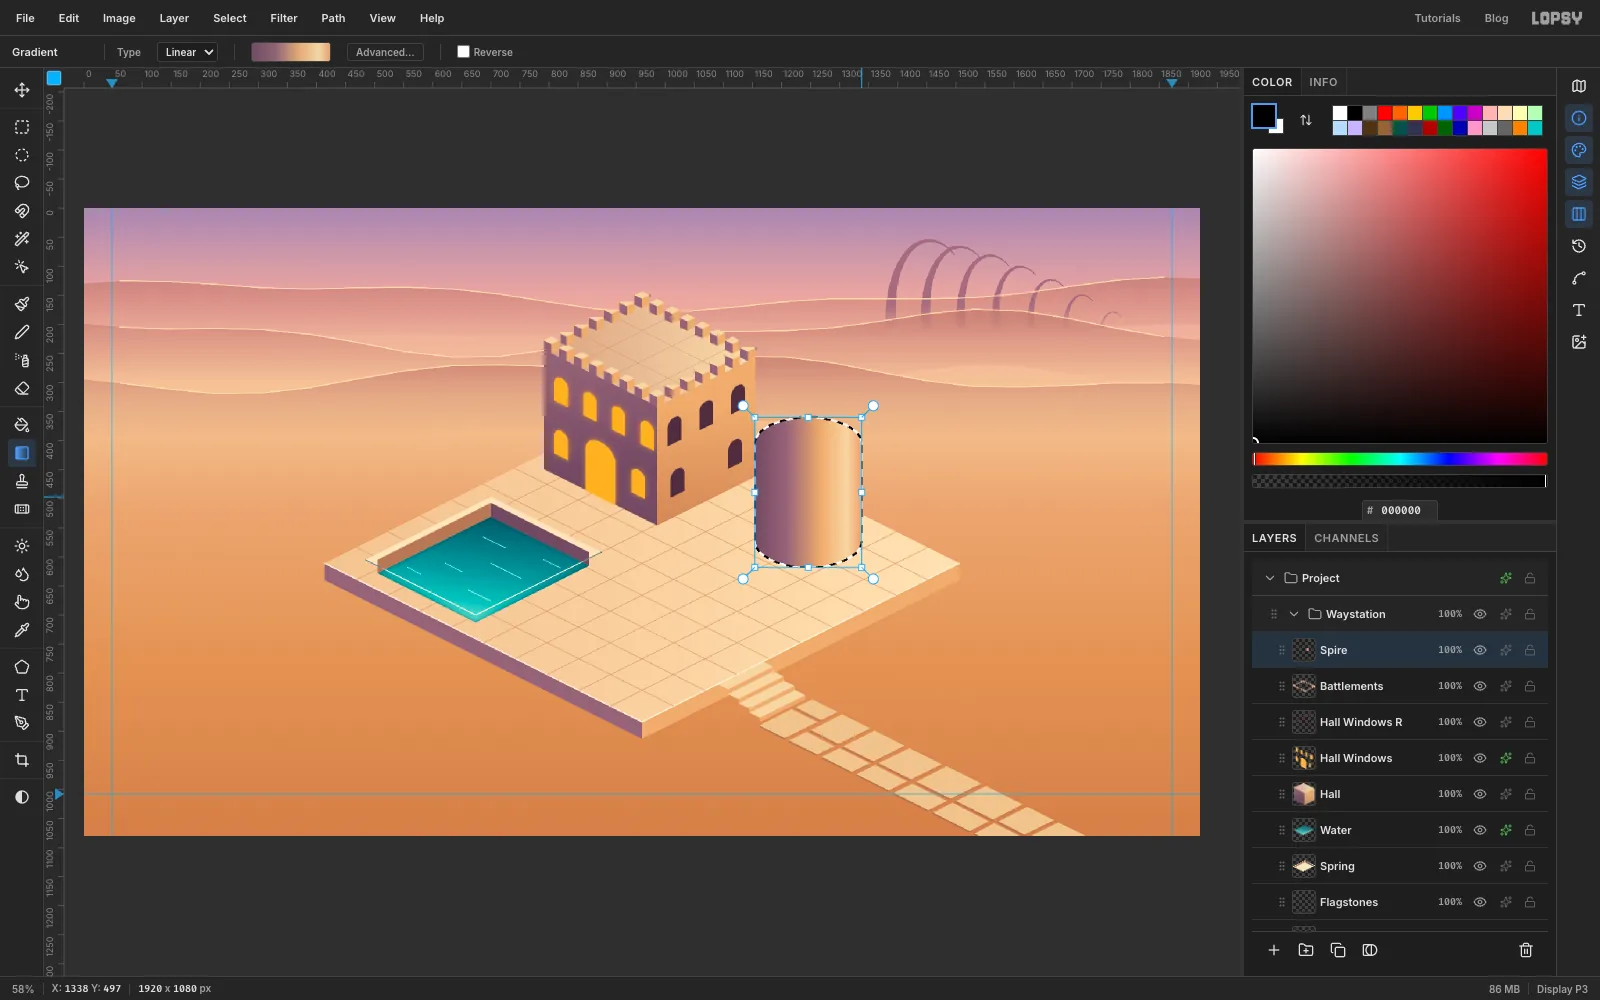This screenshot has height=1000, width=1600.
Task: Open the gradient preview swatch
Action: [290, 52]
